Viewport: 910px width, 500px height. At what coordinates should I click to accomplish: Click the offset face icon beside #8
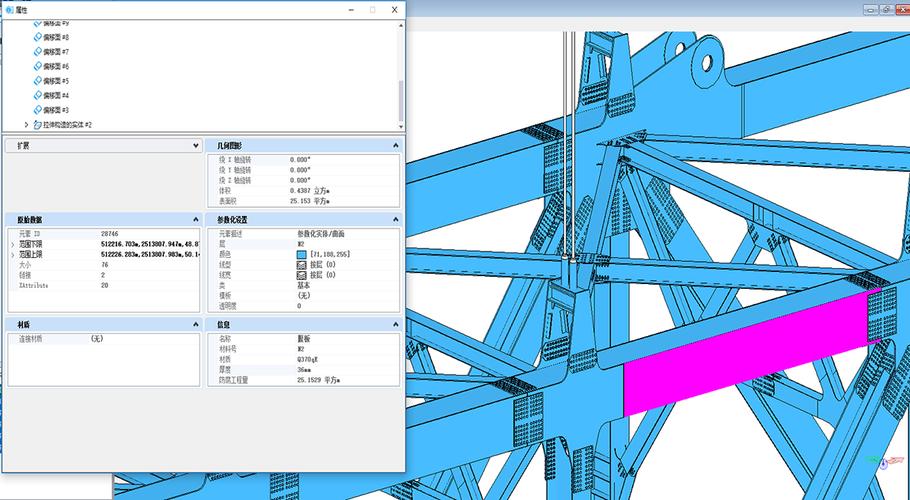38,37
